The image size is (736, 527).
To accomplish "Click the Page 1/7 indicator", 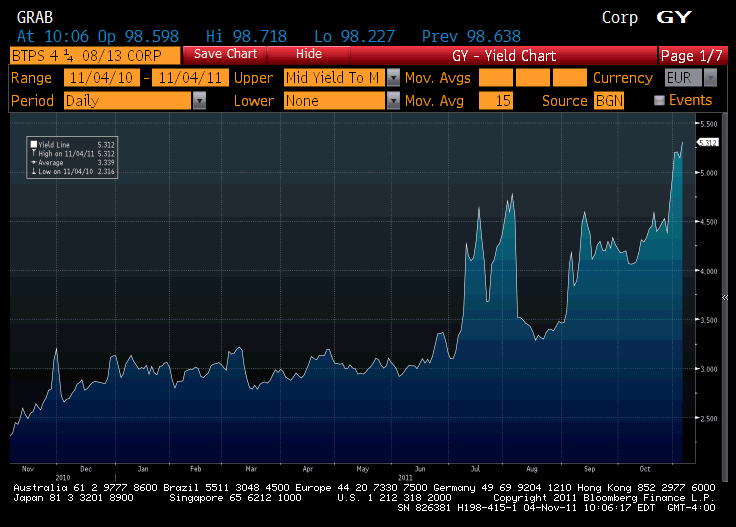I will pyautogui.click(x=692, y=55).
